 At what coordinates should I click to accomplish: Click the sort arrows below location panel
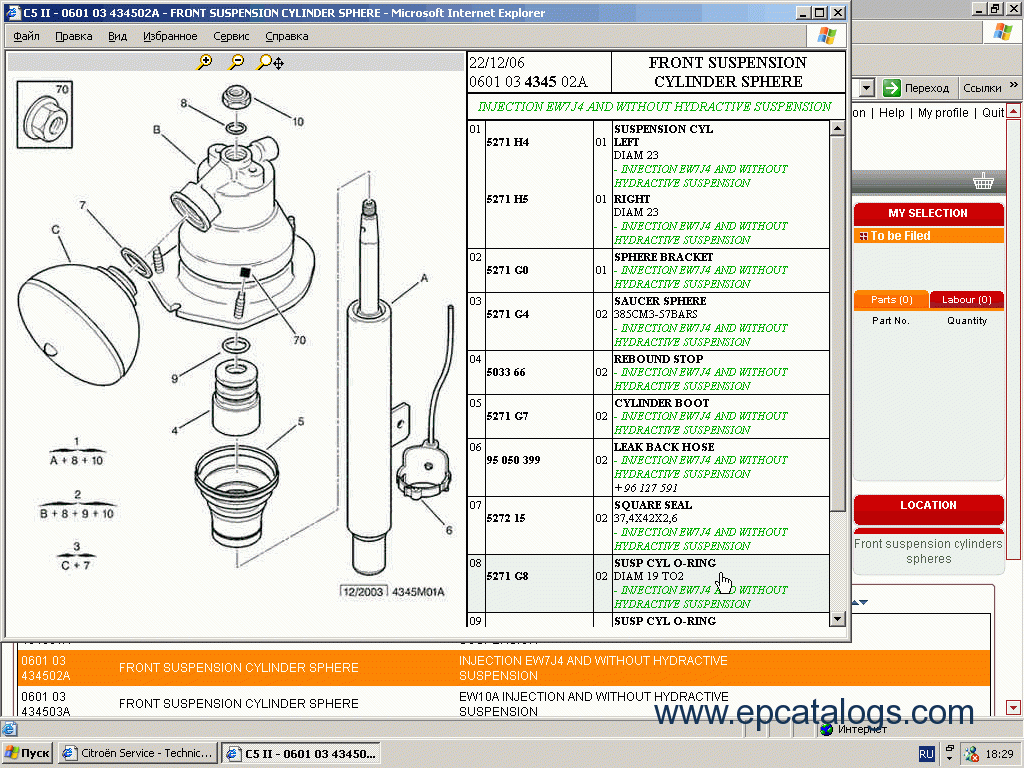[x=861, y=602]
